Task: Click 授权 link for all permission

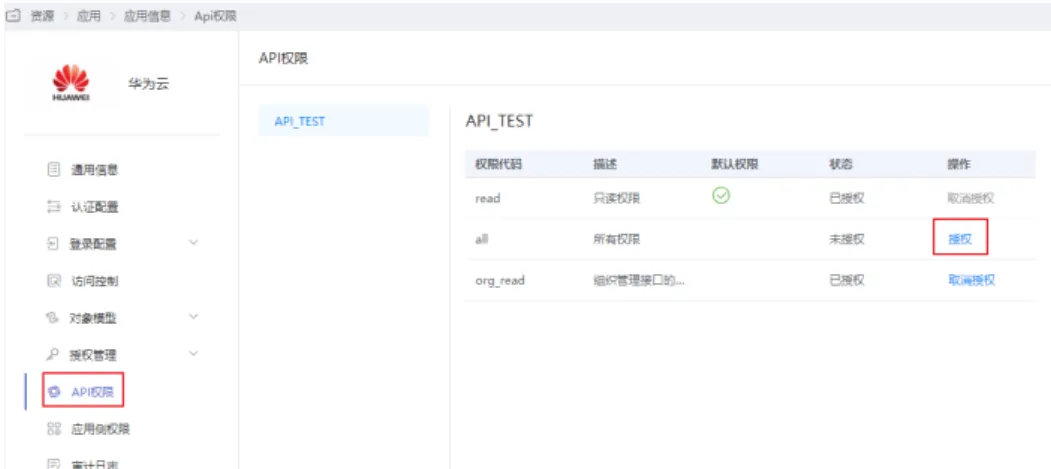Action: pos(960,239)
